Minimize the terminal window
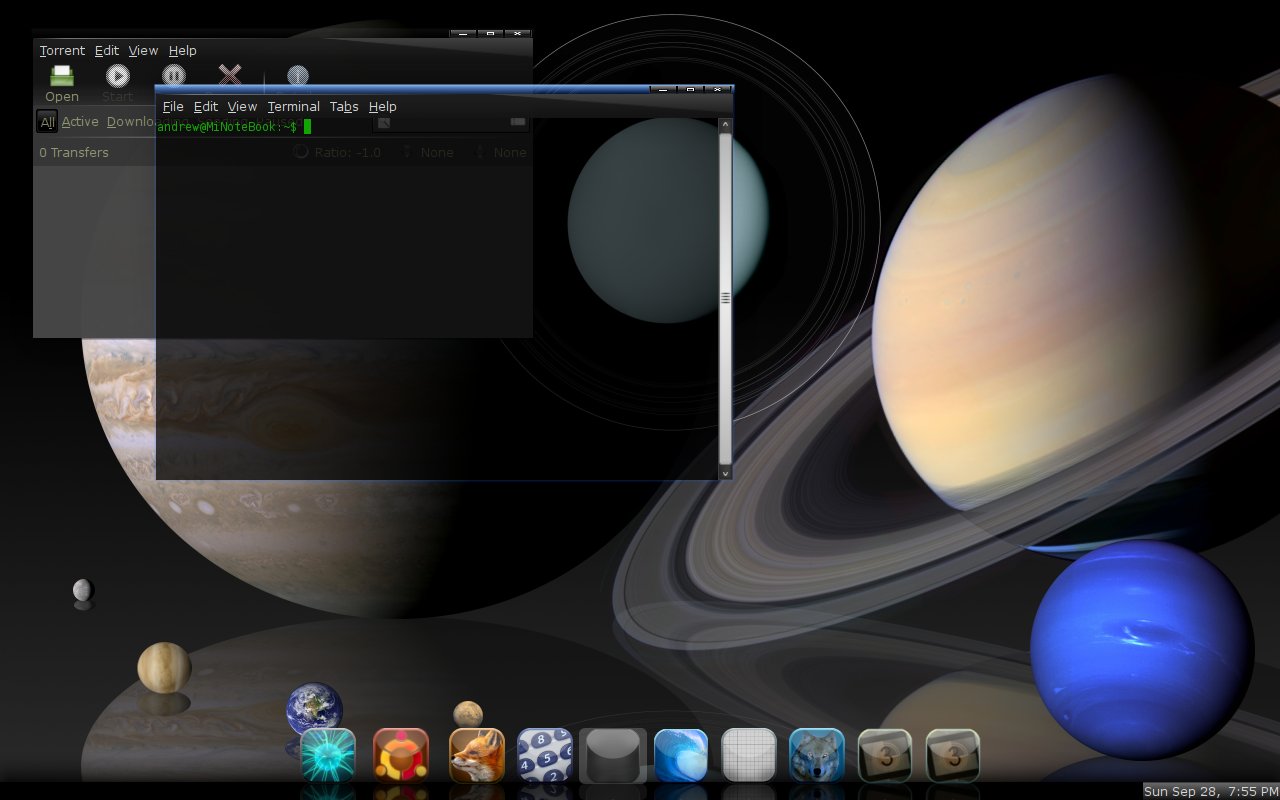 [663, 90]
